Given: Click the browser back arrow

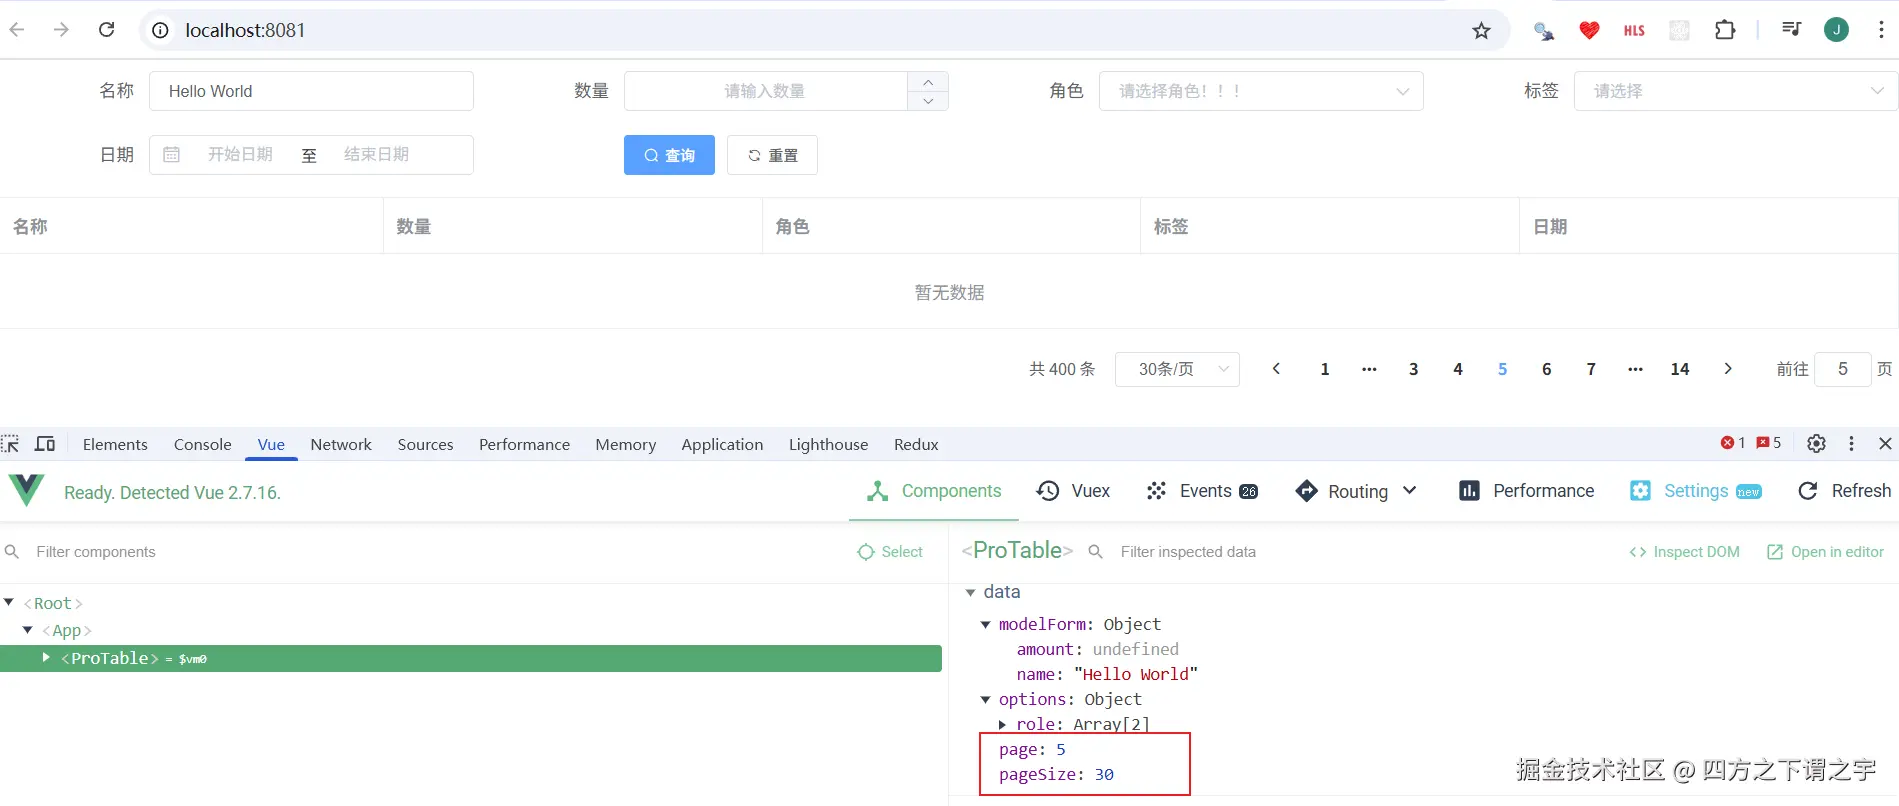Looking at the screenshot, I should point(17,30).
